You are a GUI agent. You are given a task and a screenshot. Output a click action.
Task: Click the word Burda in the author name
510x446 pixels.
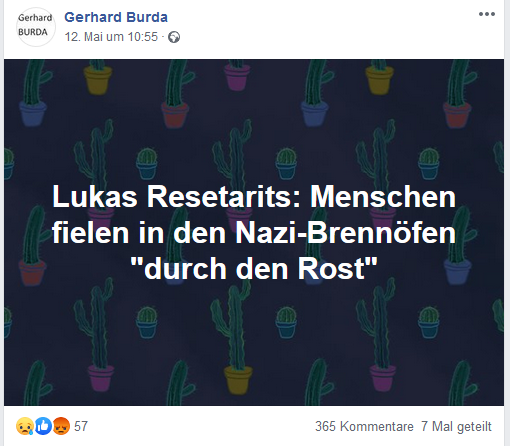click(x=147, y=17)
